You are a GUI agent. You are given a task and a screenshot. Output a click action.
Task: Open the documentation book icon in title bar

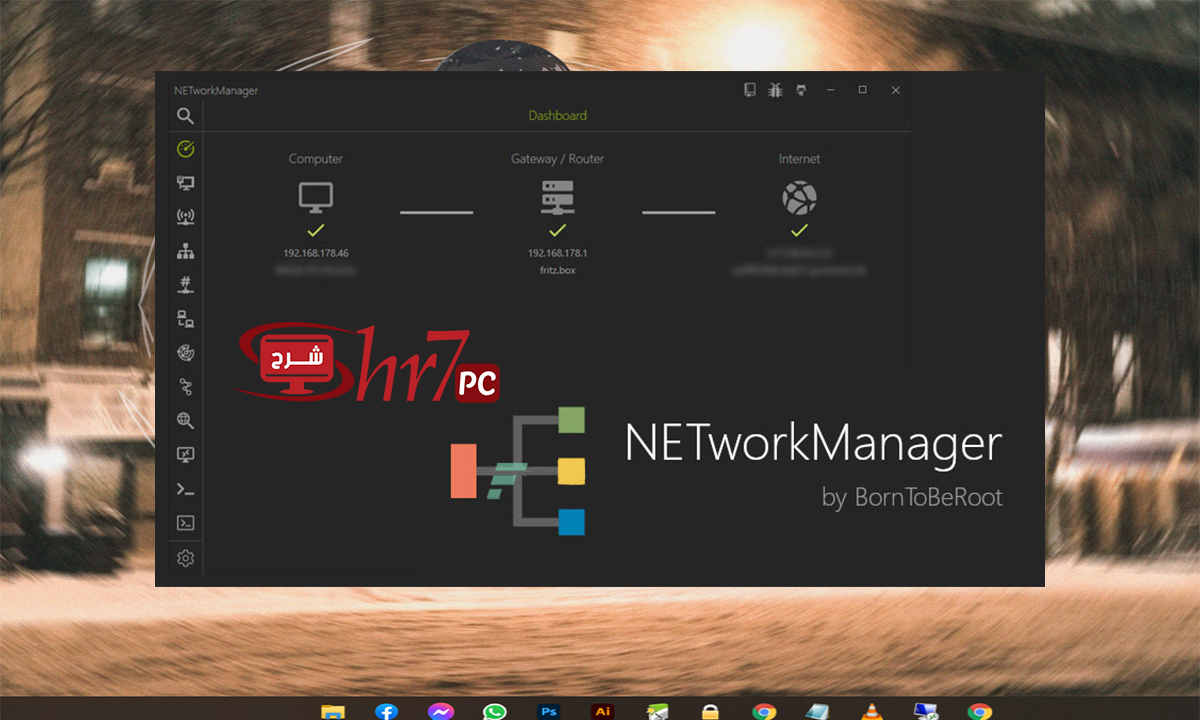tap(750, 90)
